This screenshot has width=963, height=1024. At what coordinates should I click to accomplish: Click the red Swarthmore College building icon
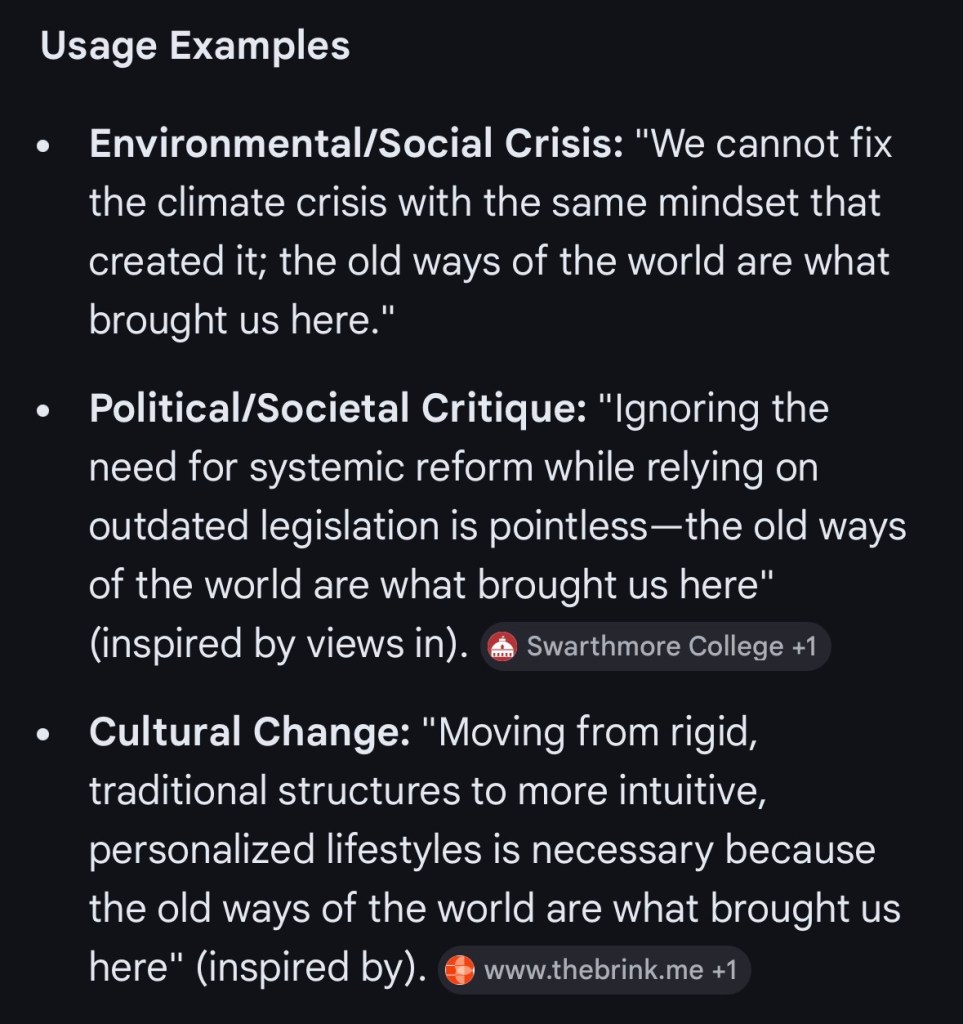pyautogui.click(x=502, y=648)
